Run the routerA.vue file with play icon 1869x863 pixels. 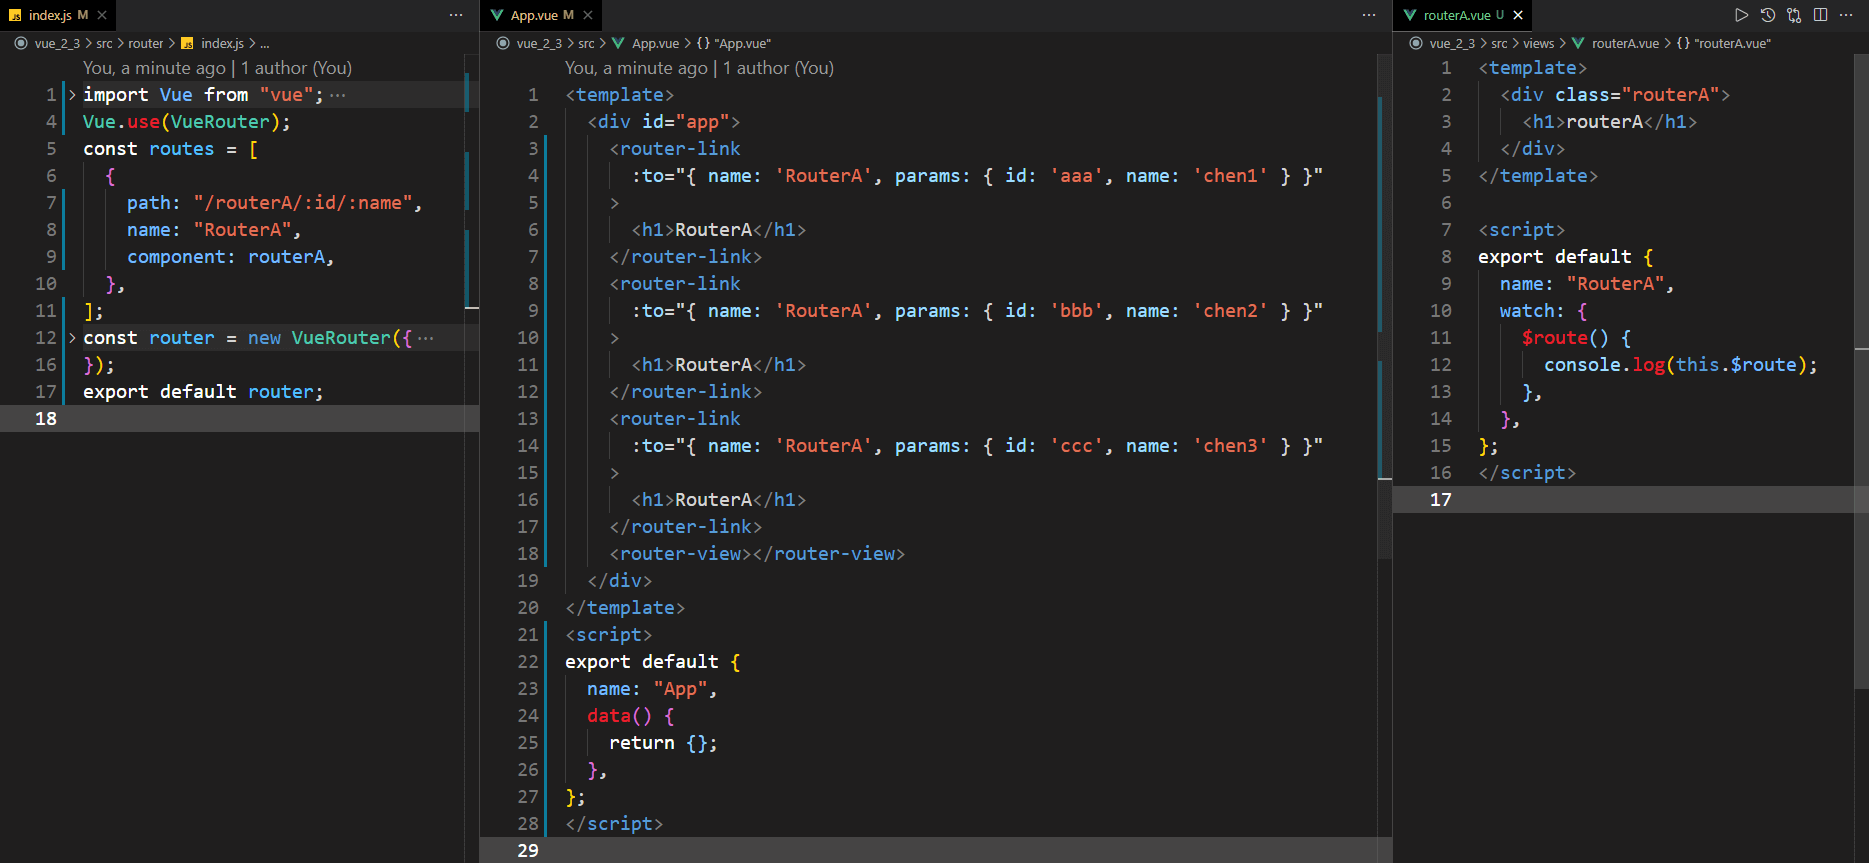click(1741, 15)
